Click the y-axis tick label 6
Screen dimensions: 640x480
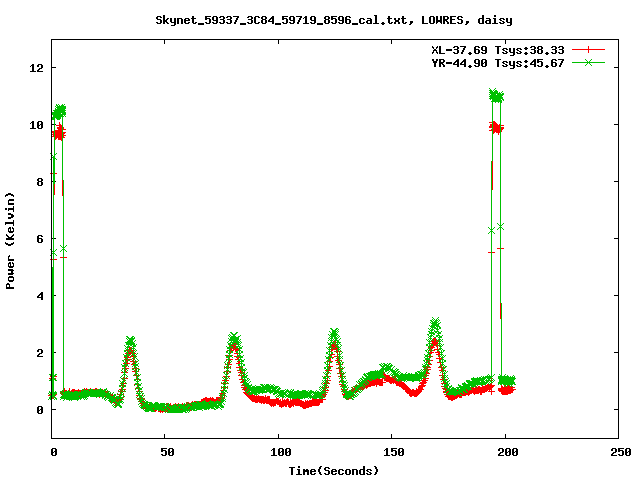click(x=40, y=239)
